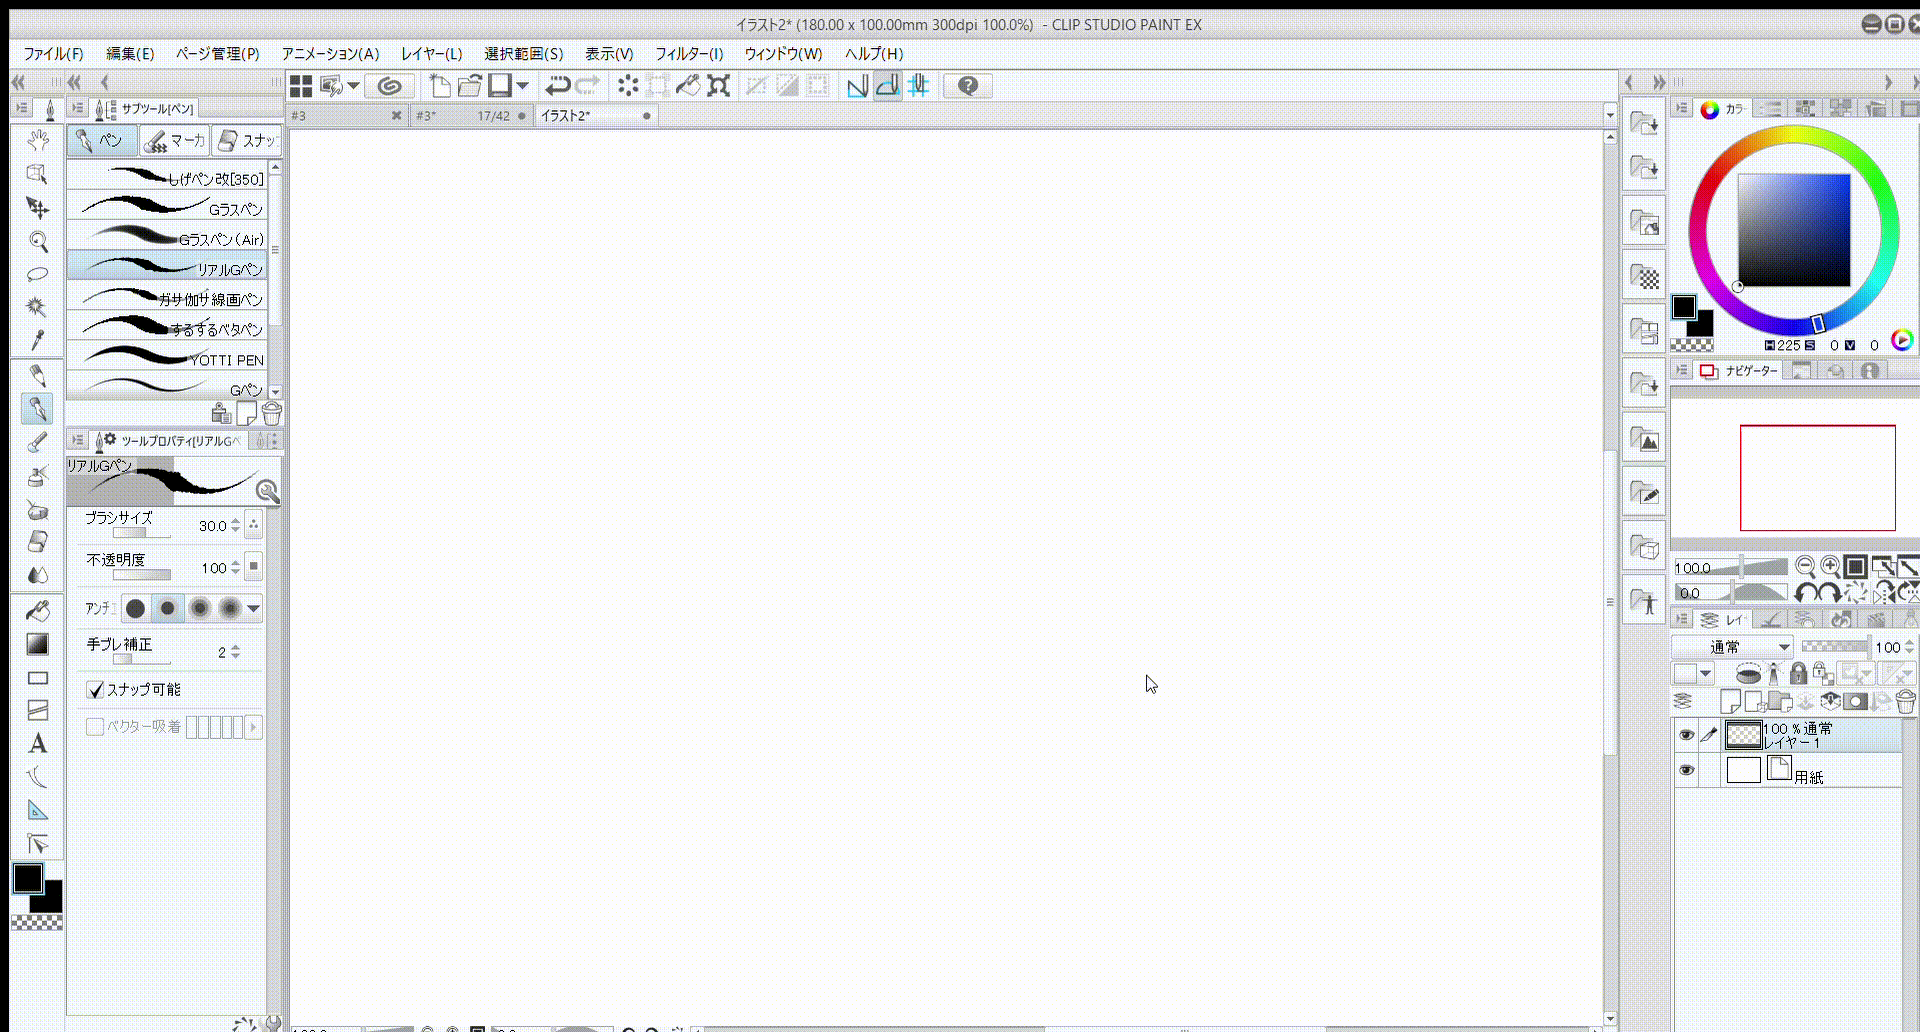Viewport: 1920px width, 1032px height.
Task: Switch to the マーカー sub tool tab
Action: [x=175, y=141]
